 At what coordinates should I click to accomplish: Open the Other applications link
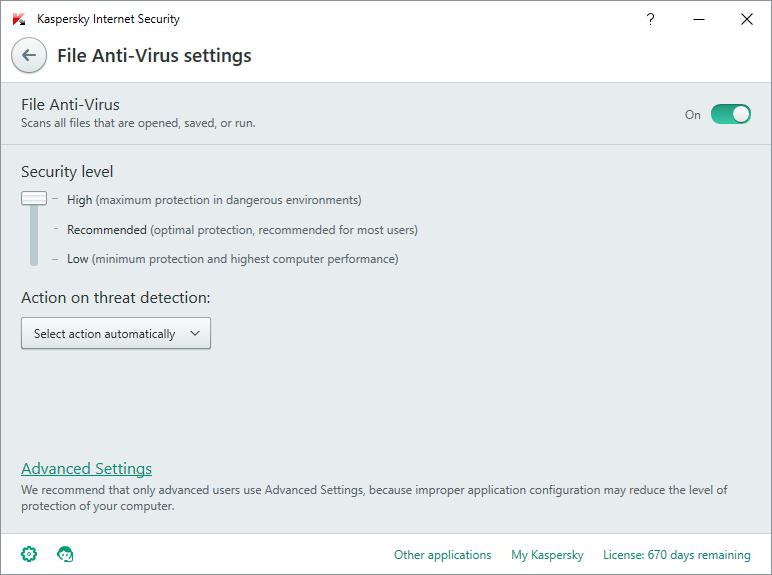click(x=442, y=555)
